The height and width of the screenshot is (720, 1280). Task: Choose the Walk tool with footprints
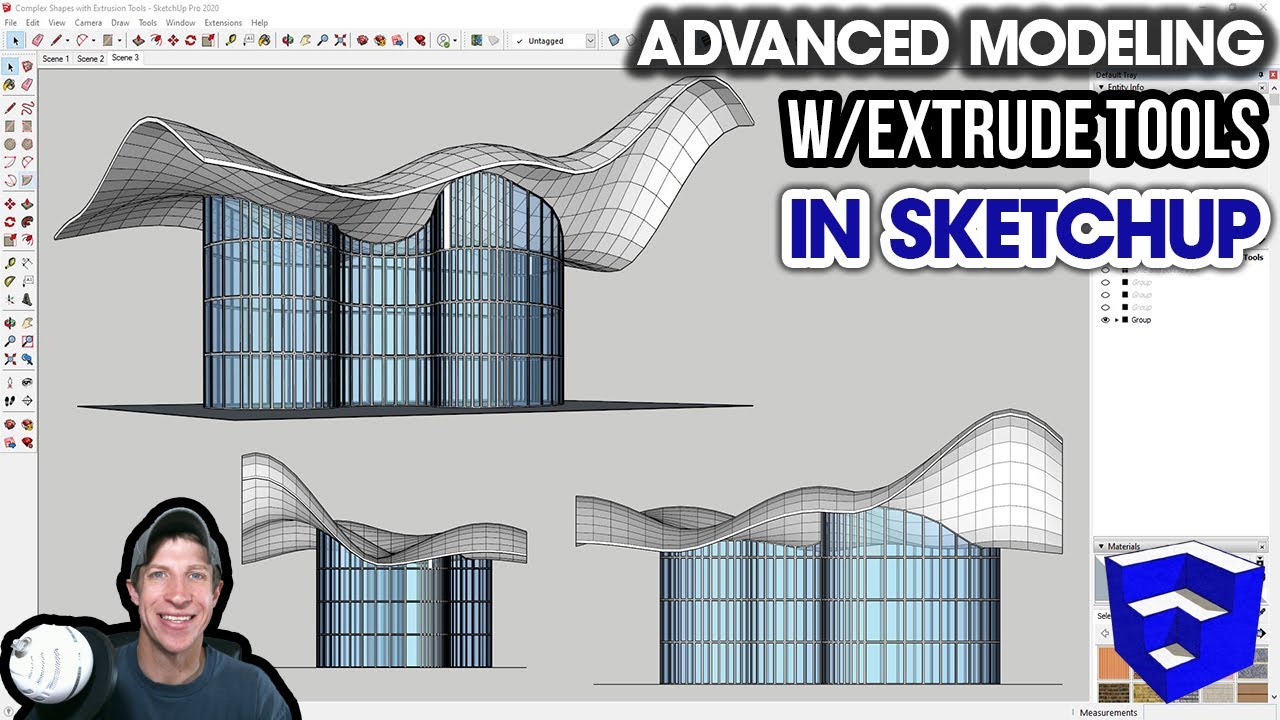click(x=10, y=400)
